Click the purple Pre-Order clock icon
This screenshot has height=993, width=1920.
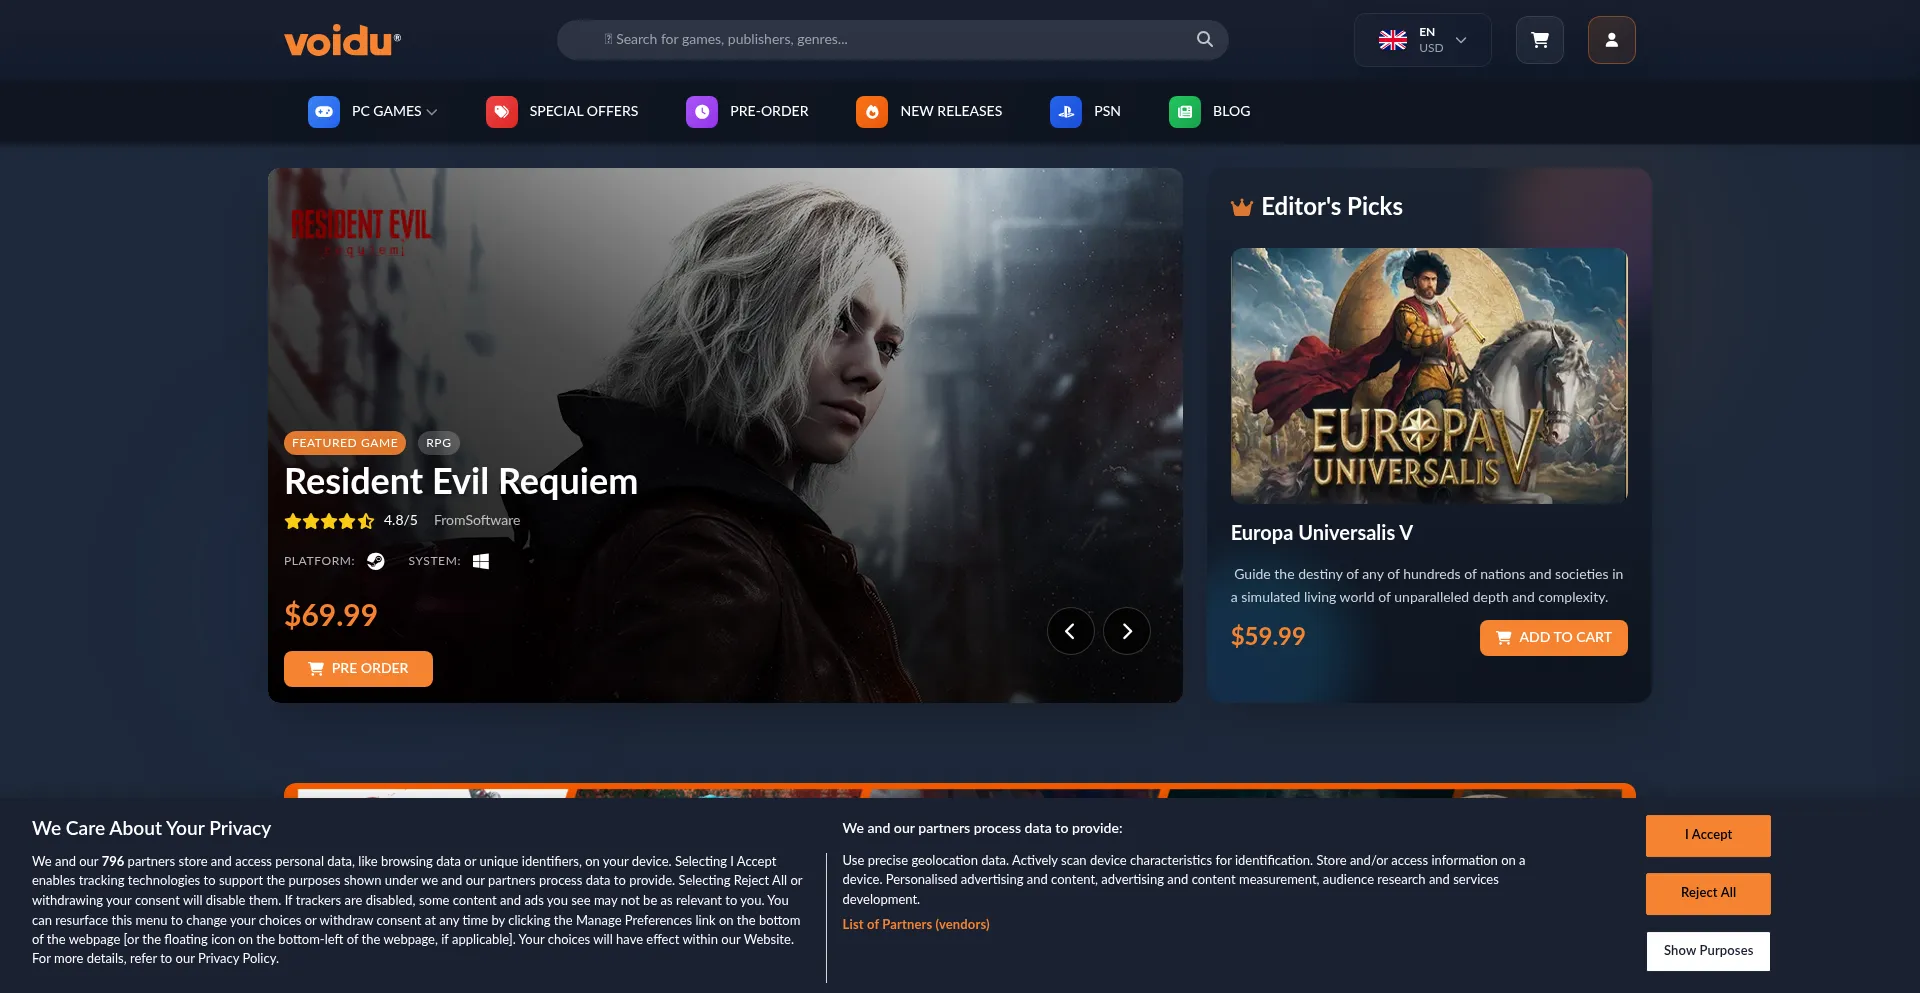pyautogui.click(x=702, y=112)
